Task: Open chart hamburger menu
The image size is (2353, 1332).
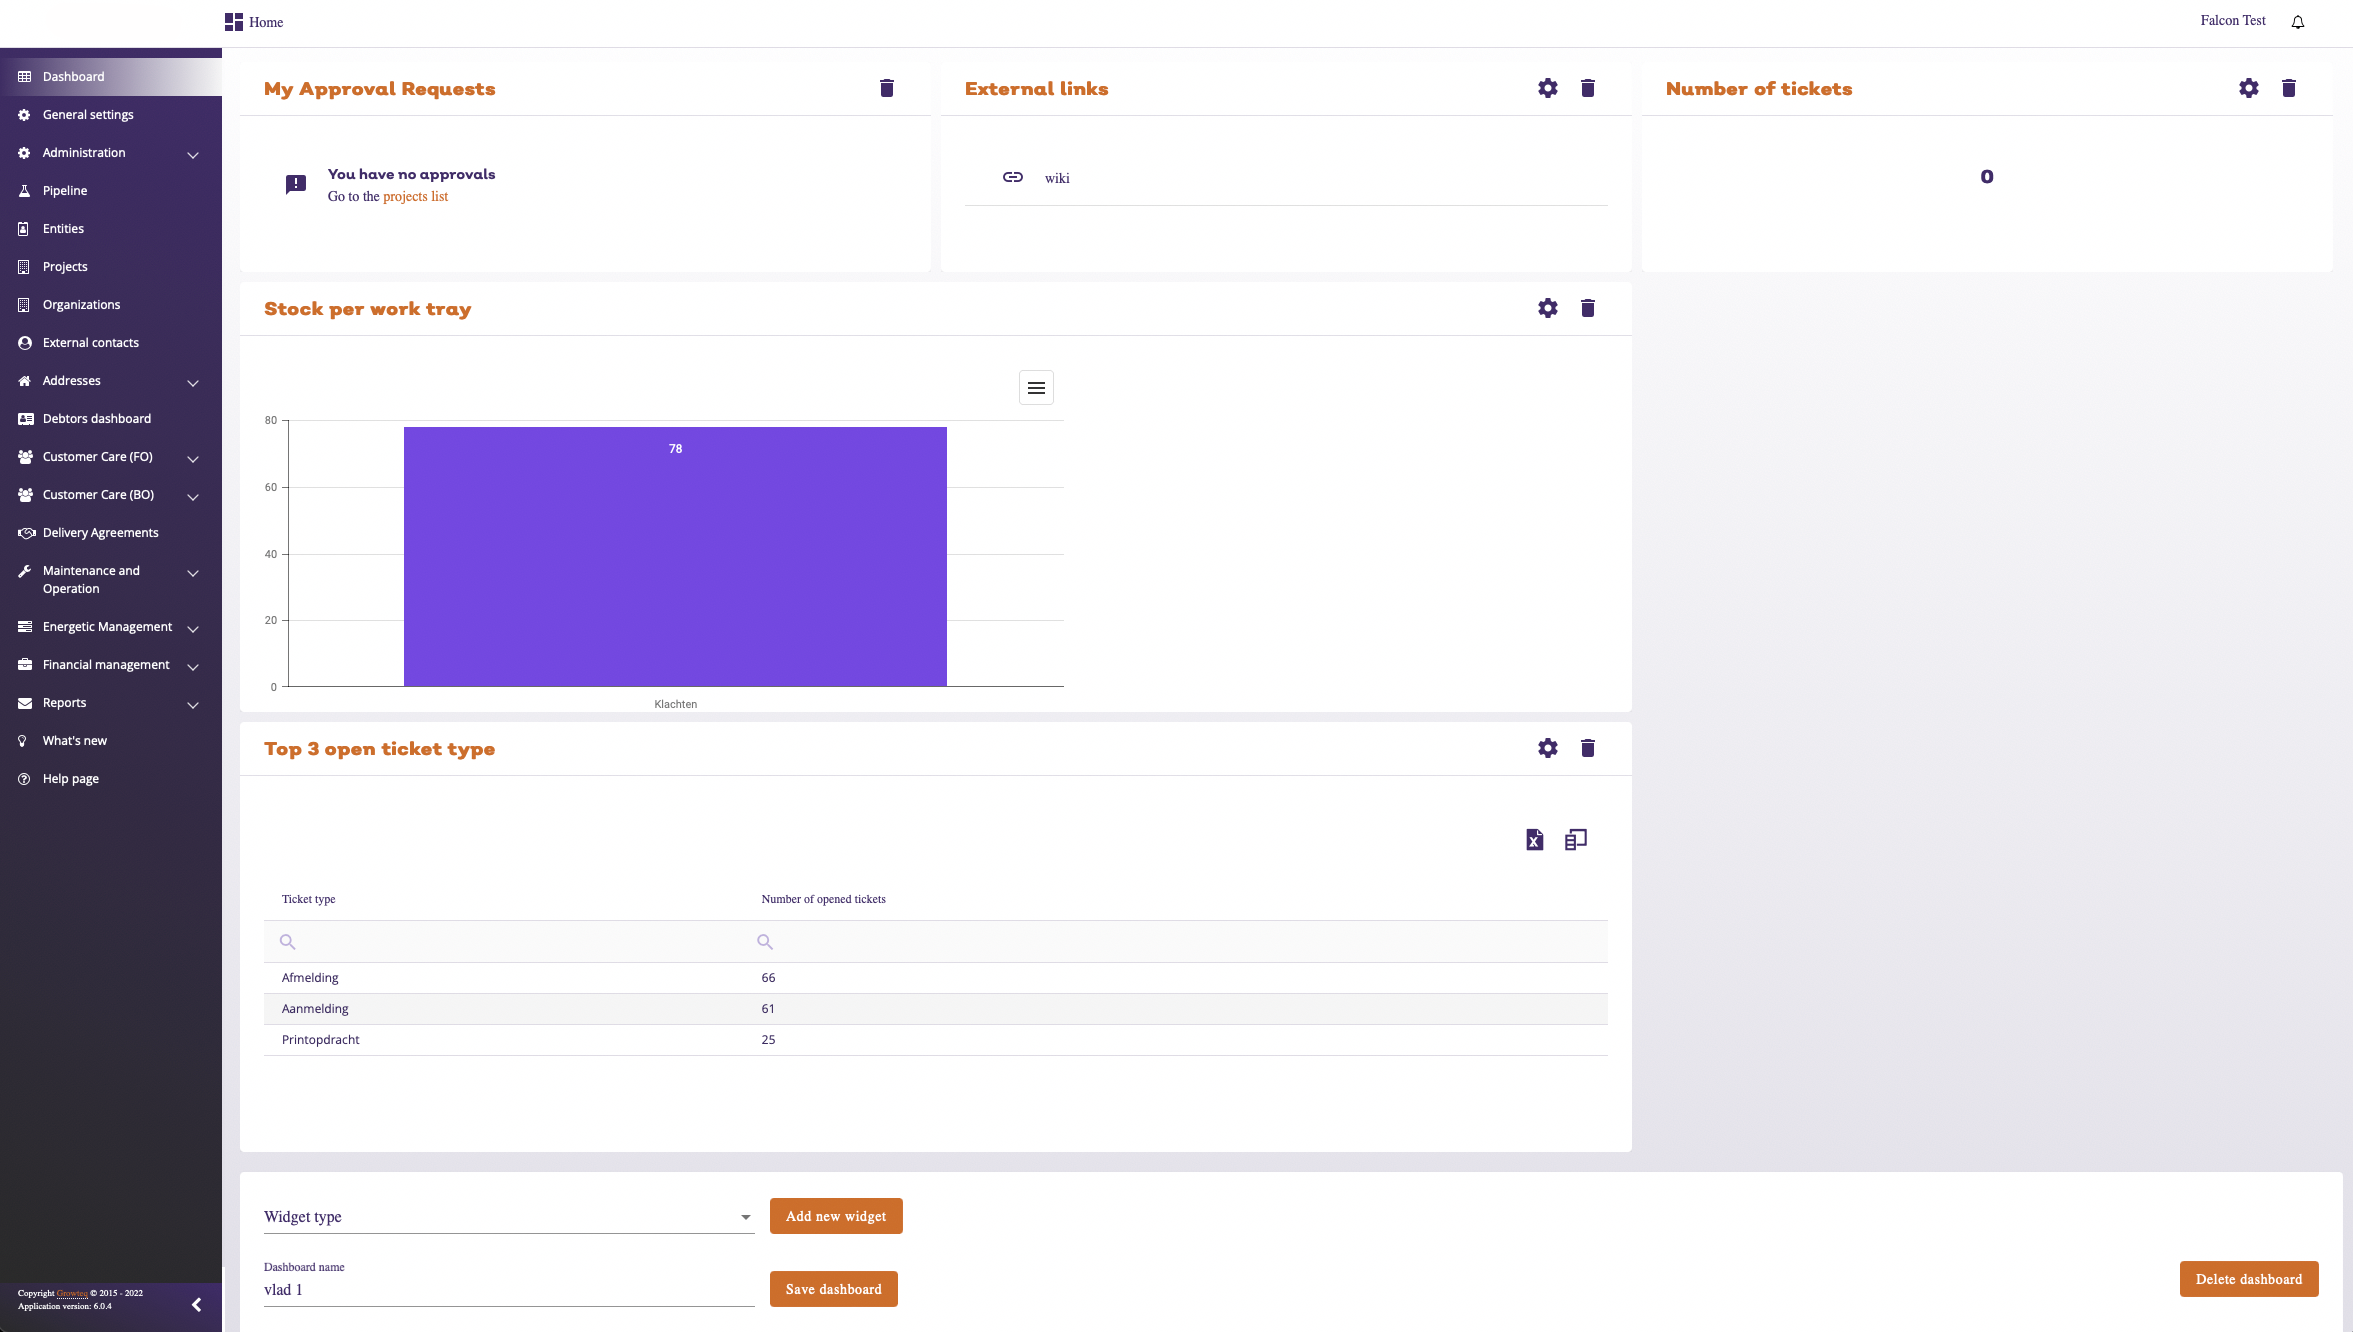Action: point(1036,388)
